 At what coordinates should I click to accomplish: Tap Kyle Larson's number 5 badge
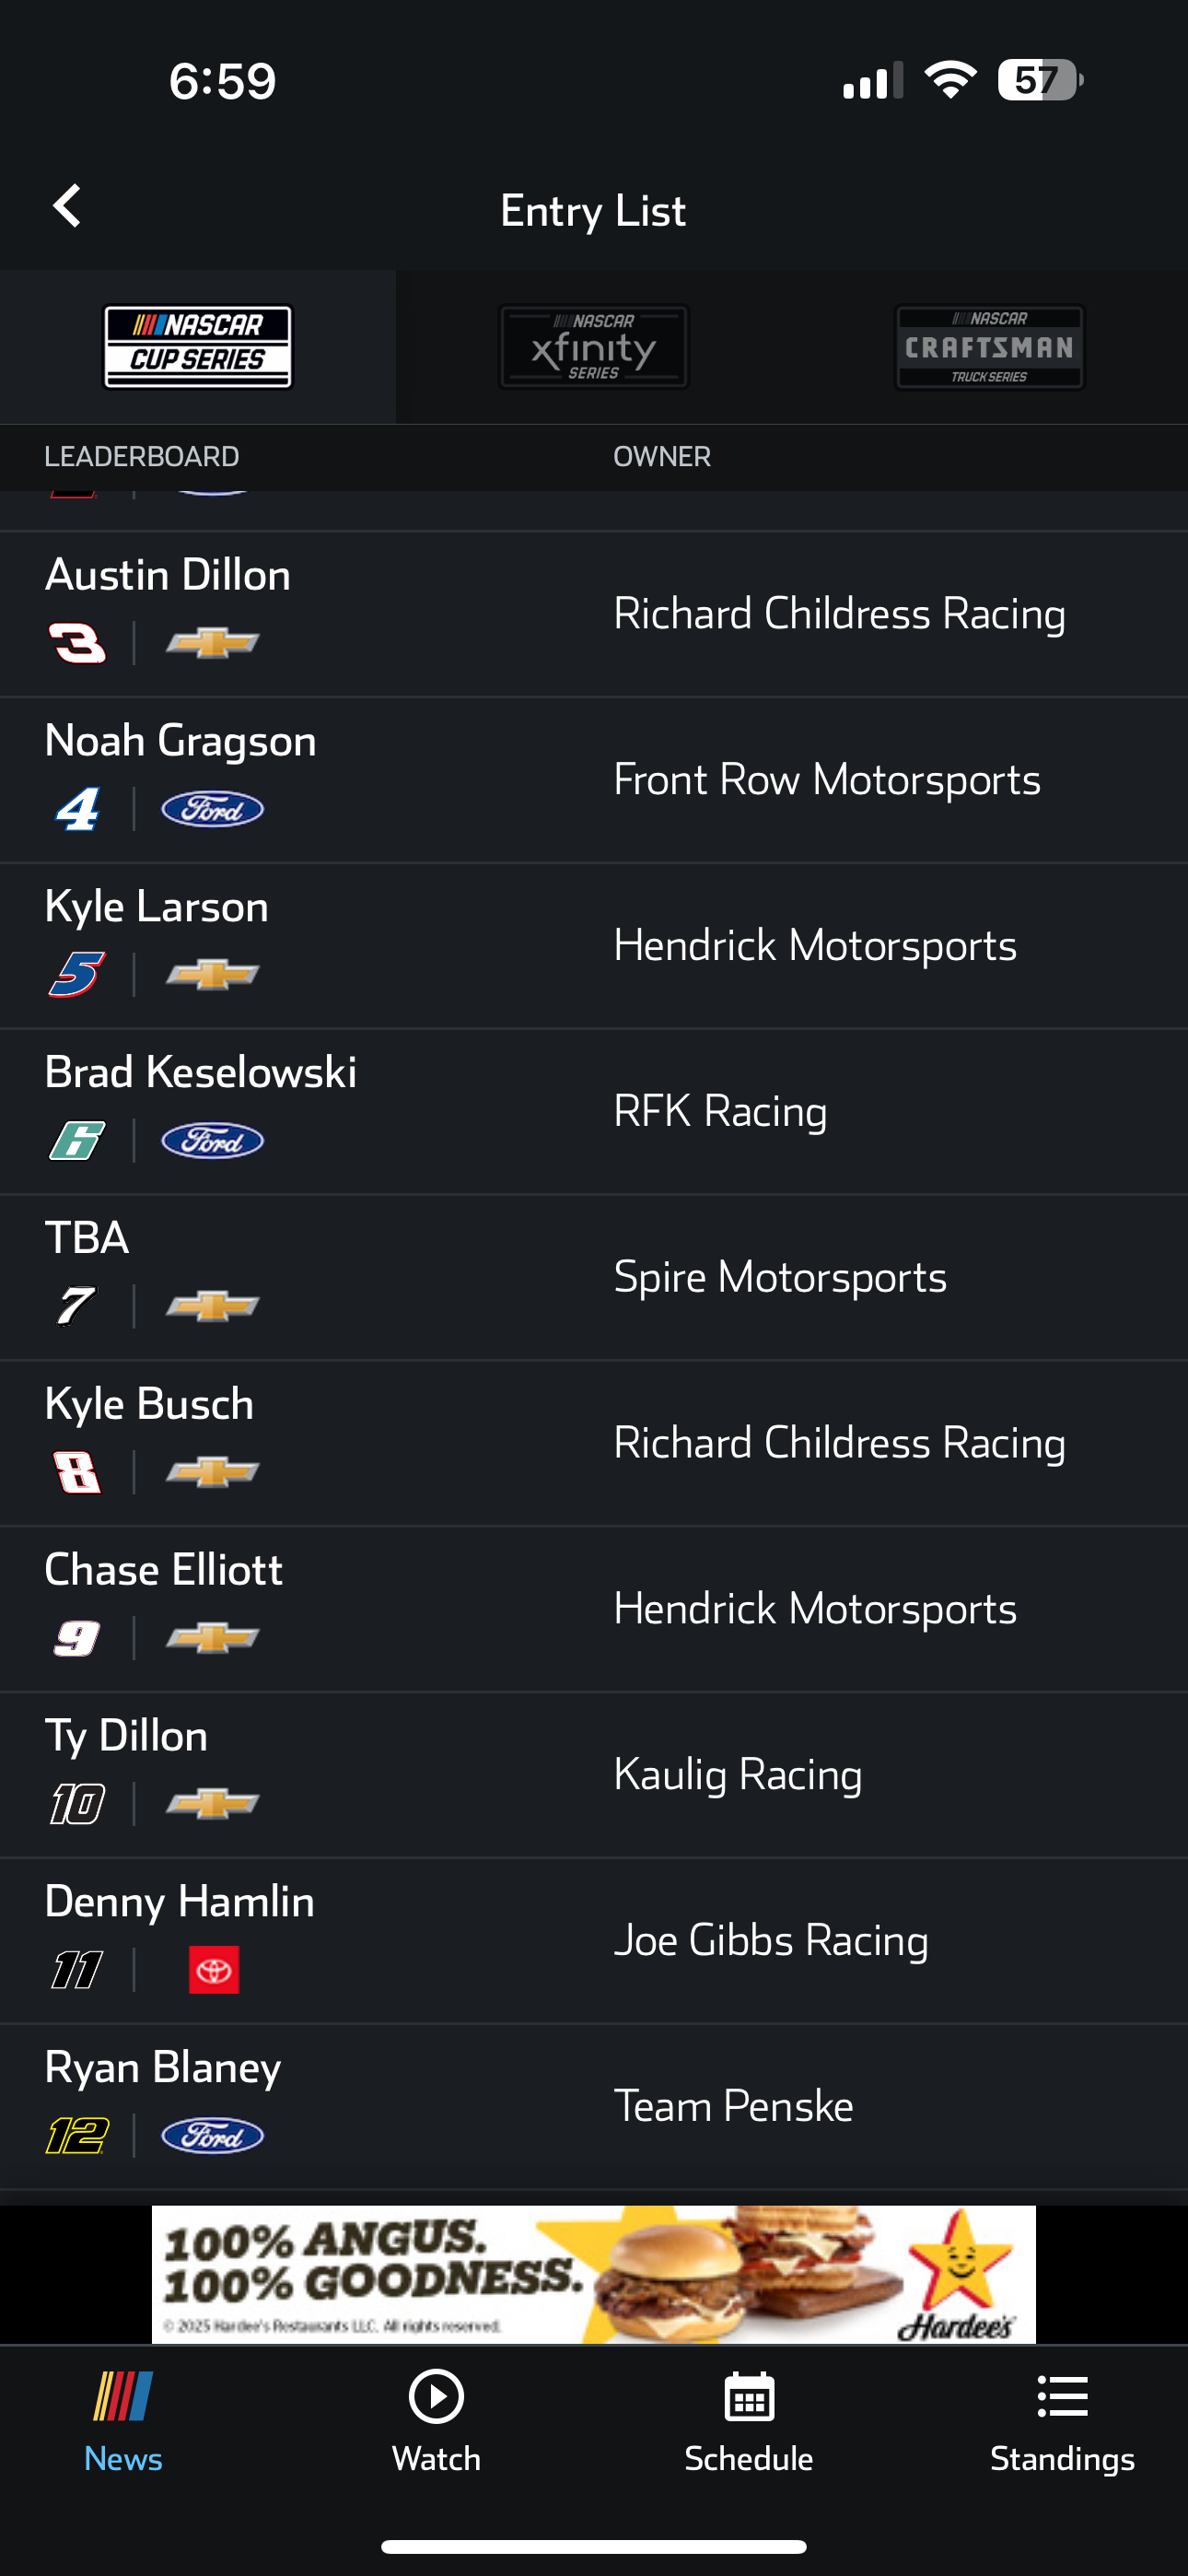point(77,975)
